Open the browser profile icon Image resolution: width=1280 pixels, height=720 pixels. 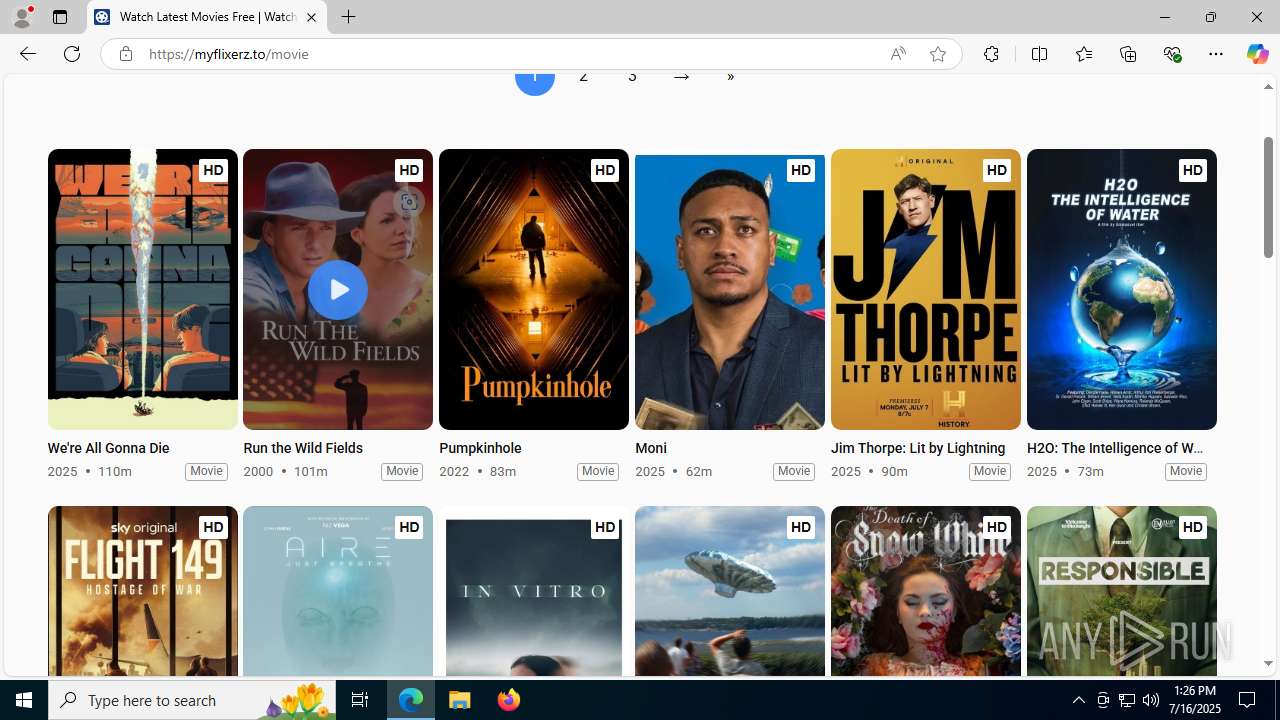(22, 17)
